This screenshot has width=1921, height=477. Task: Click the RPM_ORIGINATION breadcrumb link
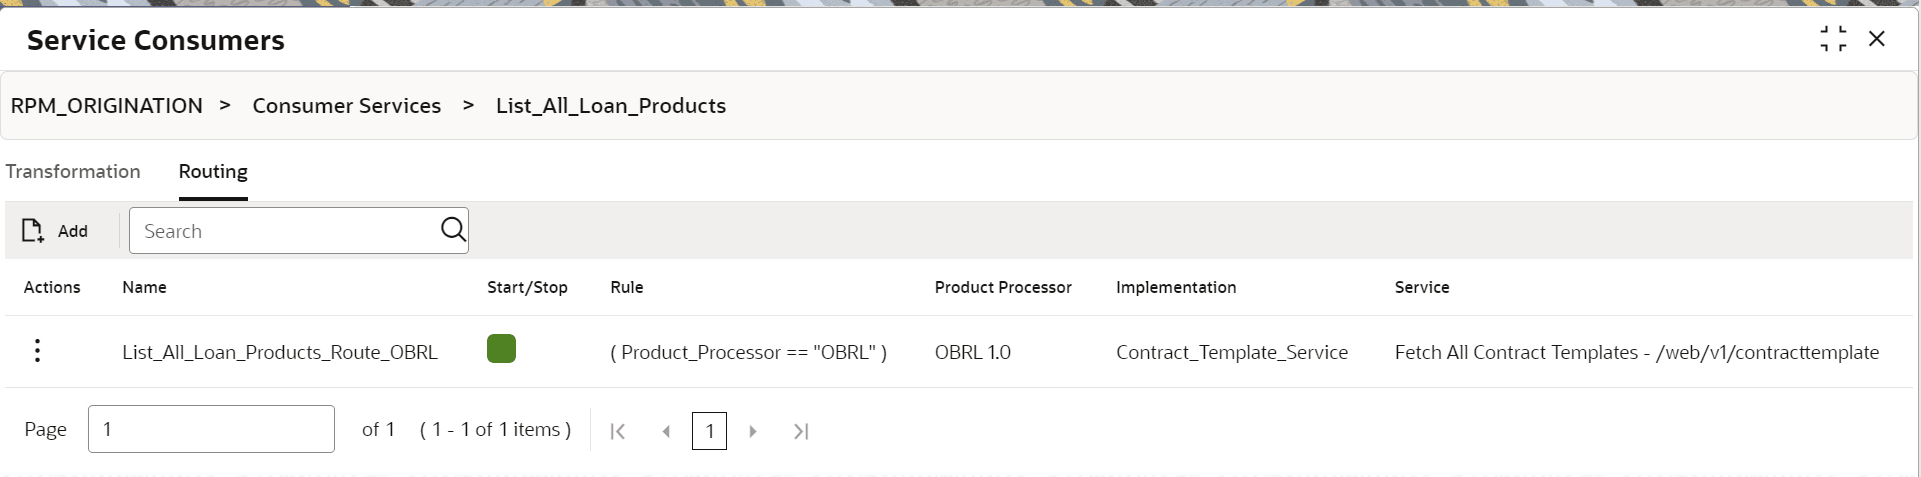[107, 106]
